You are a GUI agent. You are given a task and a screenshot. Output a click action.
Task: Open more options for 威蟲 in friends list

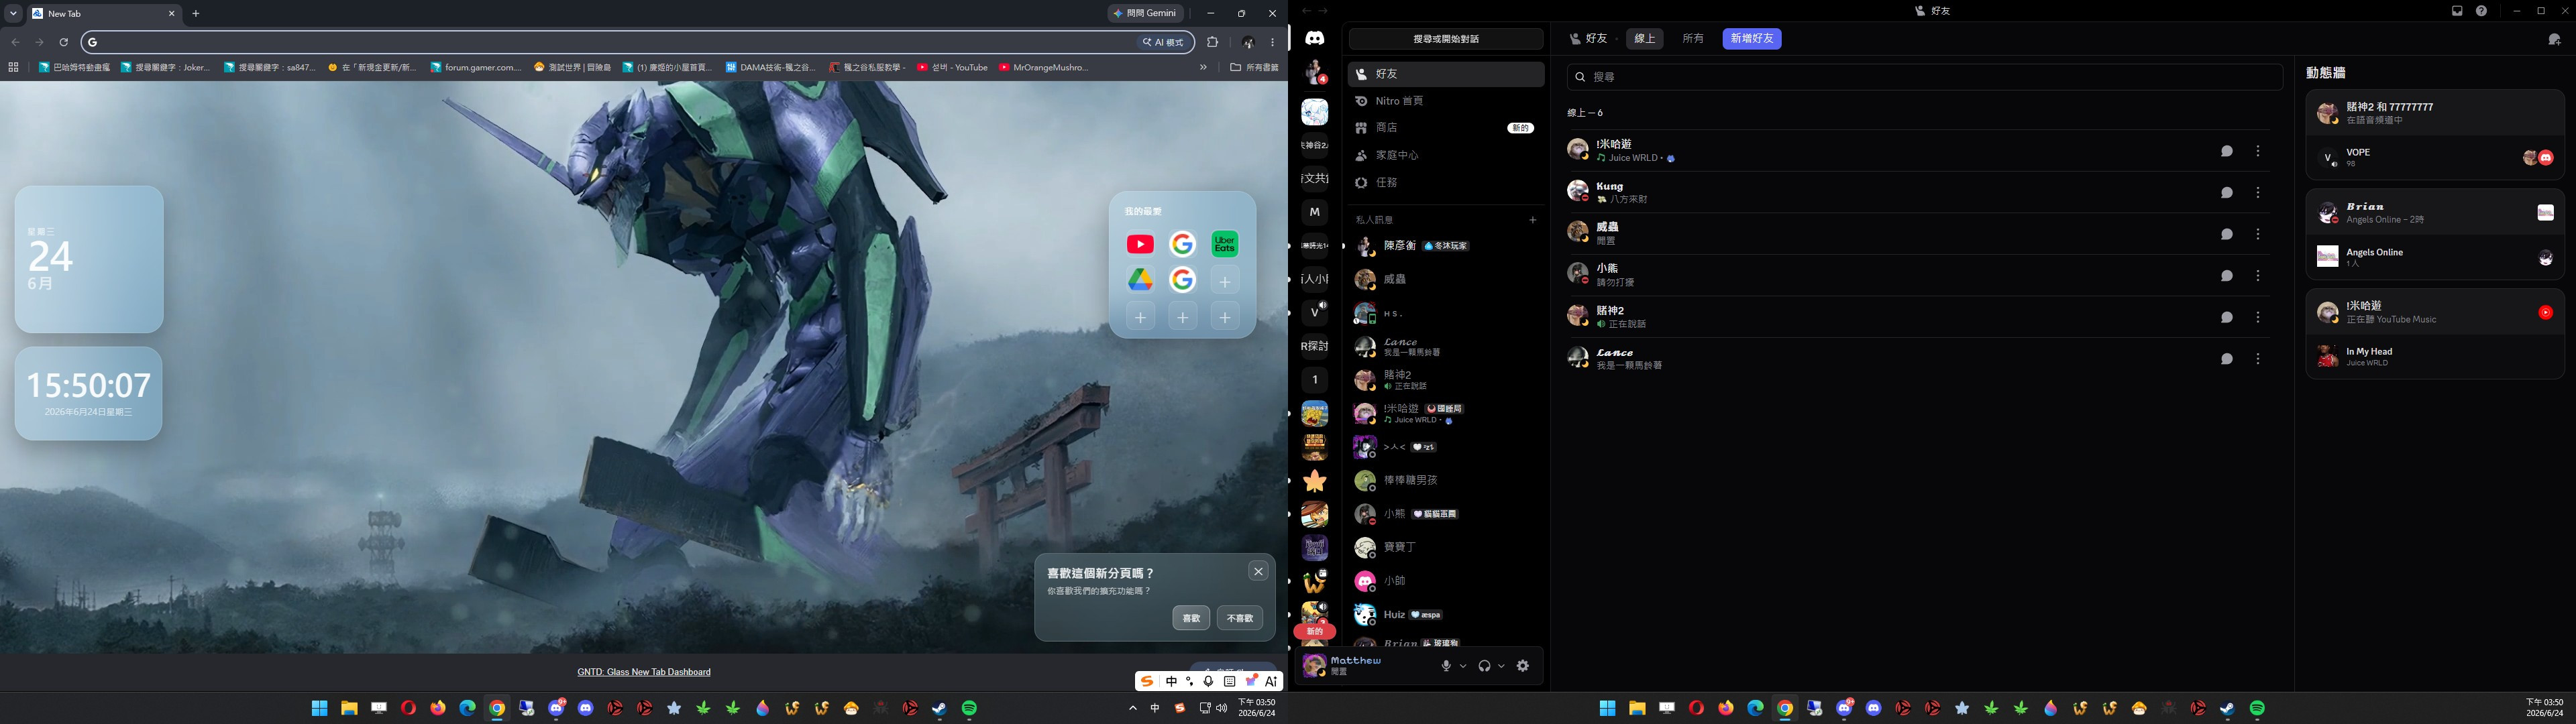point(2258,234)
